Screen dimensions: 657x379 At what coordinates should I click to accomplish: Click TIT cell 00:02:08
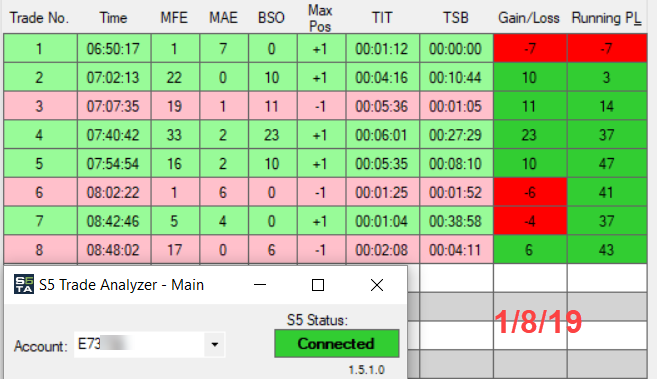point(382,250)
